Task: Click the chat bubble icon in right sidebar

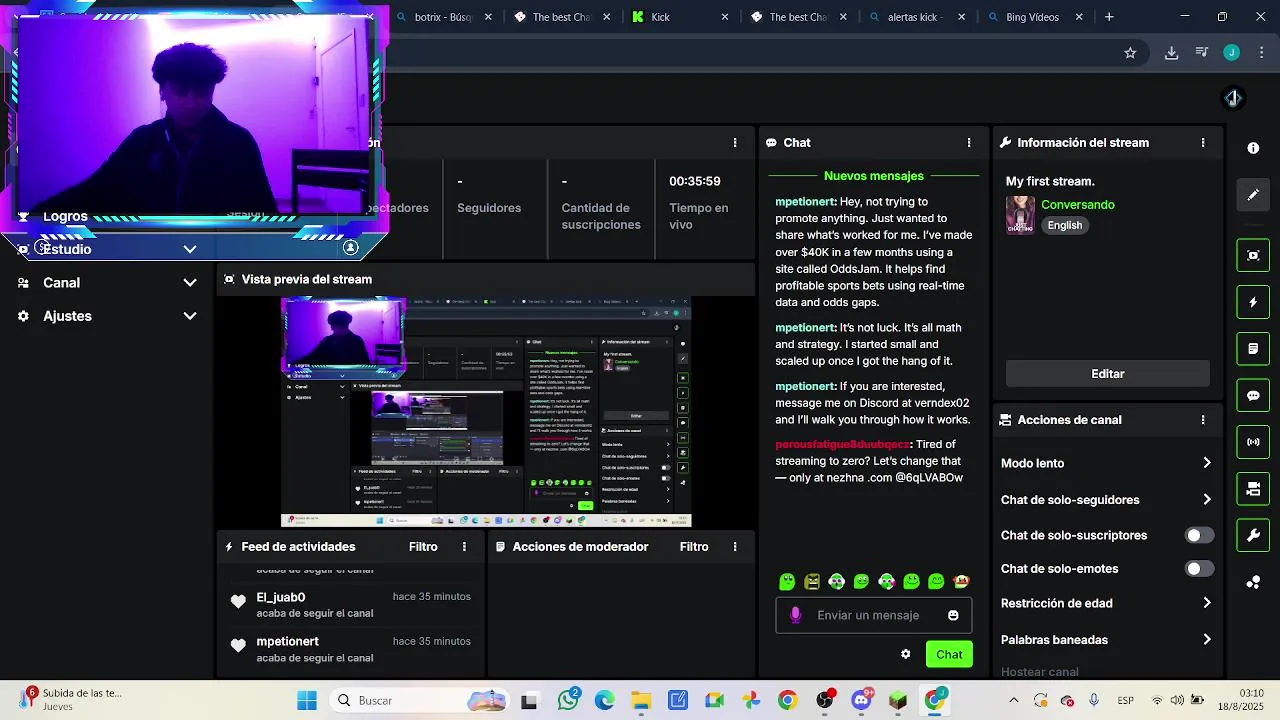Action: point(1253,395)
